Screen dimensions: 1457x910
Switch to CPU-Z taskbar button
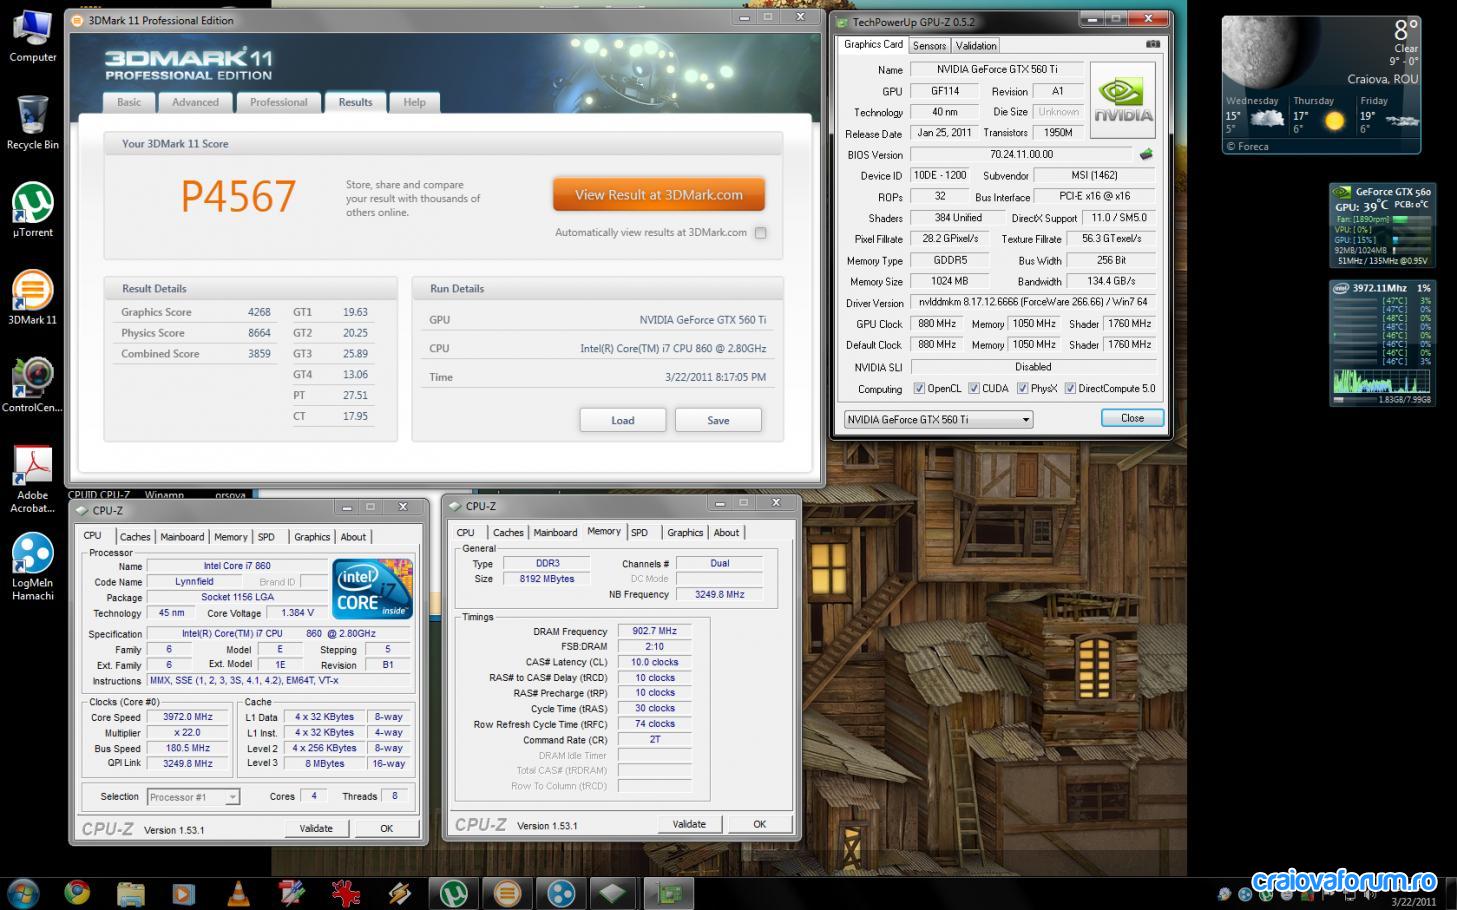click(x=613, y=892)
